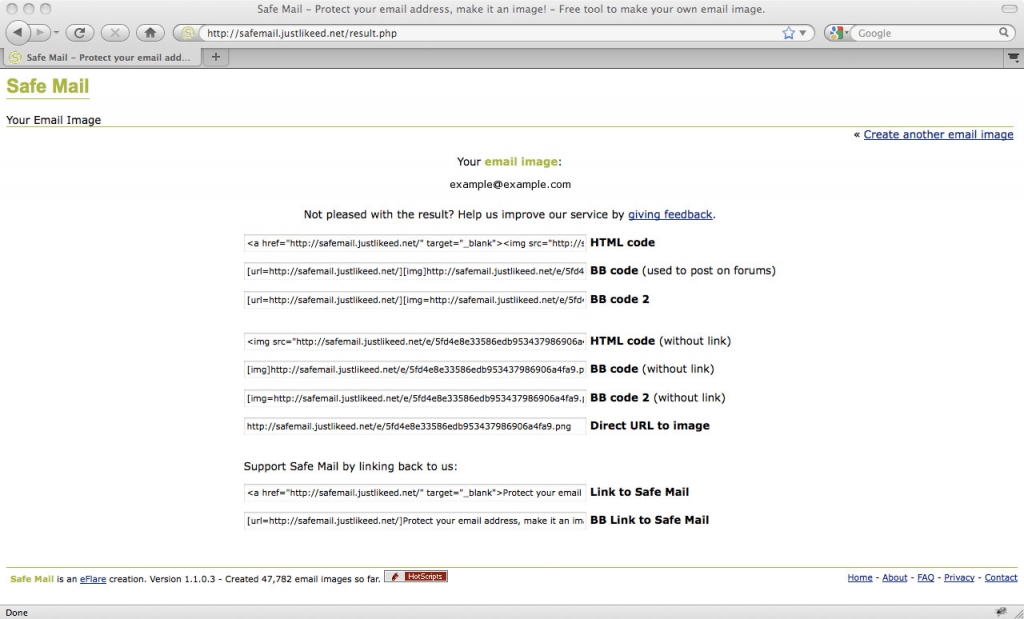Open a new tab with plus button
Image resolution: width=1024 pixels, height=619 pixels.
(x=216, y=57)
